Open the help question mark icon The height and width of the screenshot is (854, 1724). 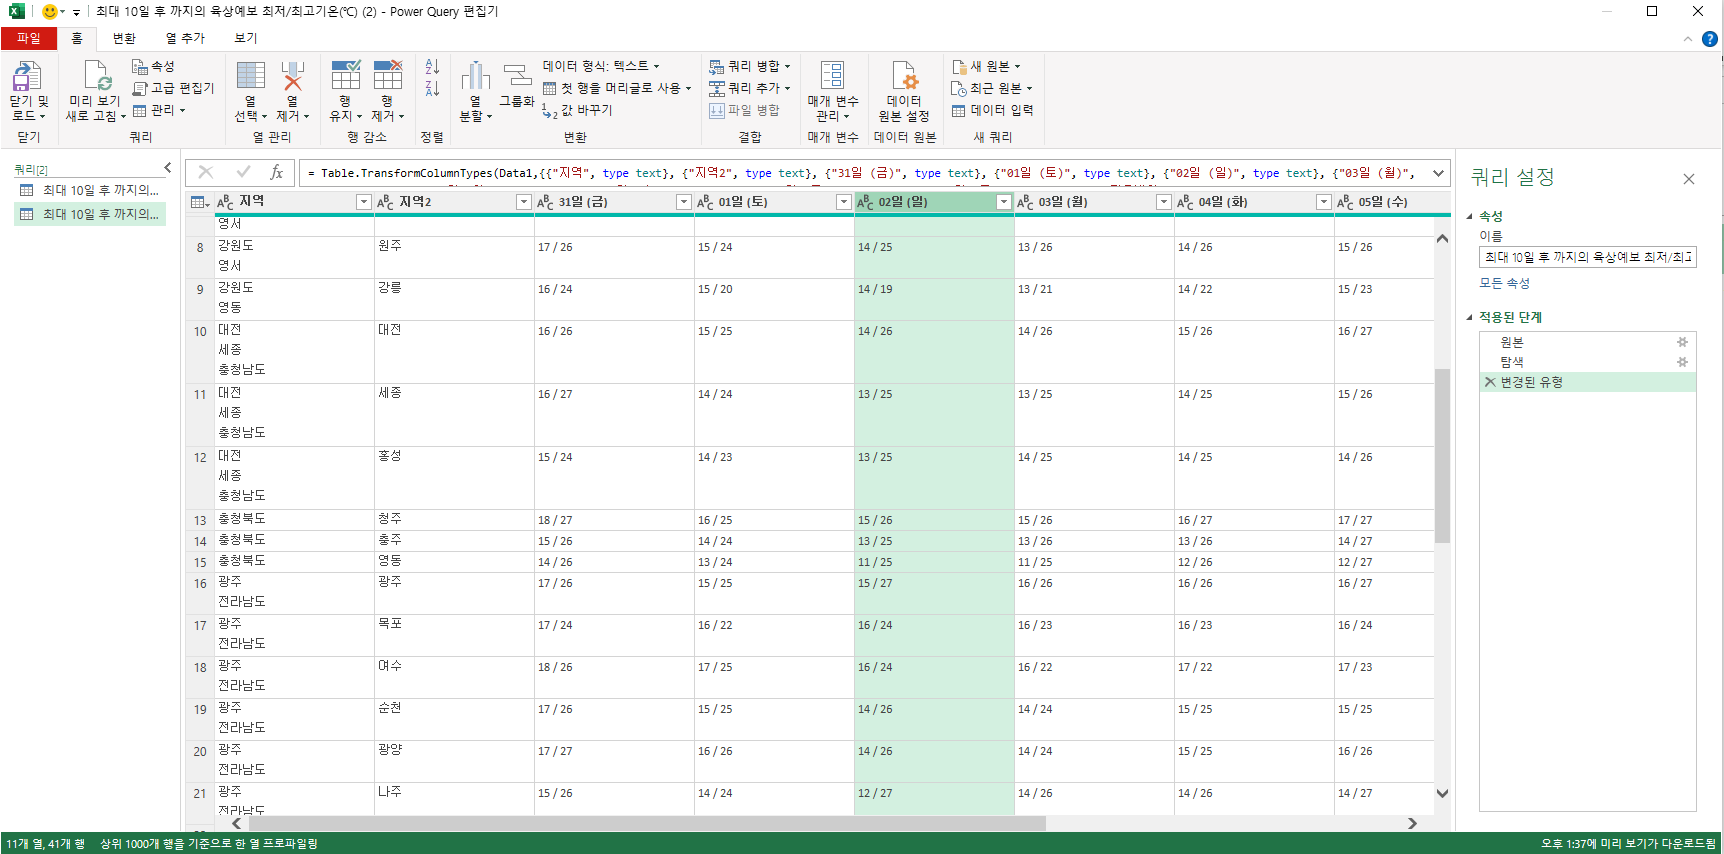1710,39
